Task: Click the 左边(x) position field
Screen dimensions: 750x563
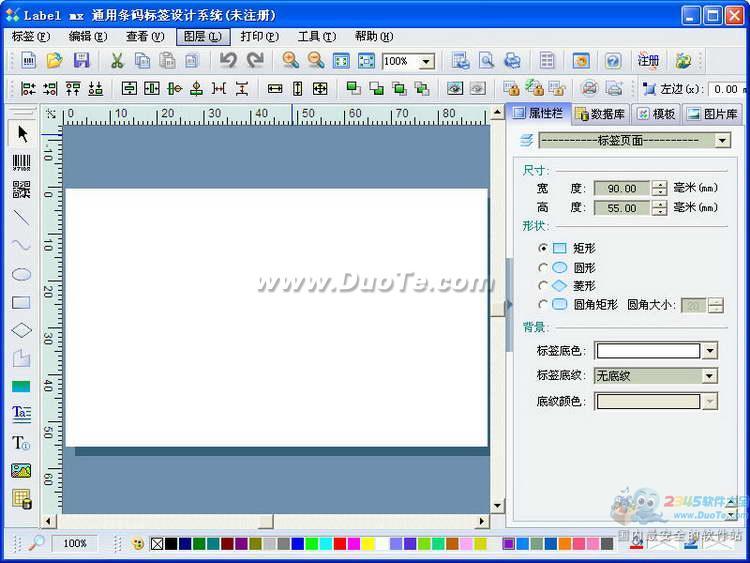Action: pos(727,89)
